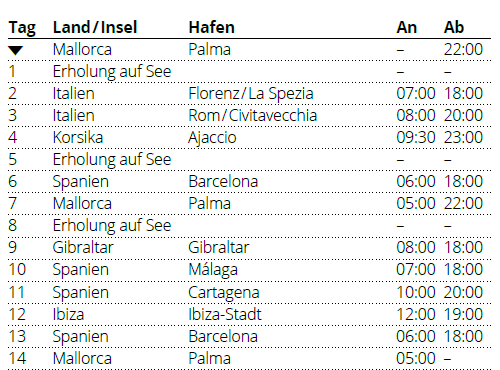Click Barcelona on day 6 row

click(x=223, y=181)
